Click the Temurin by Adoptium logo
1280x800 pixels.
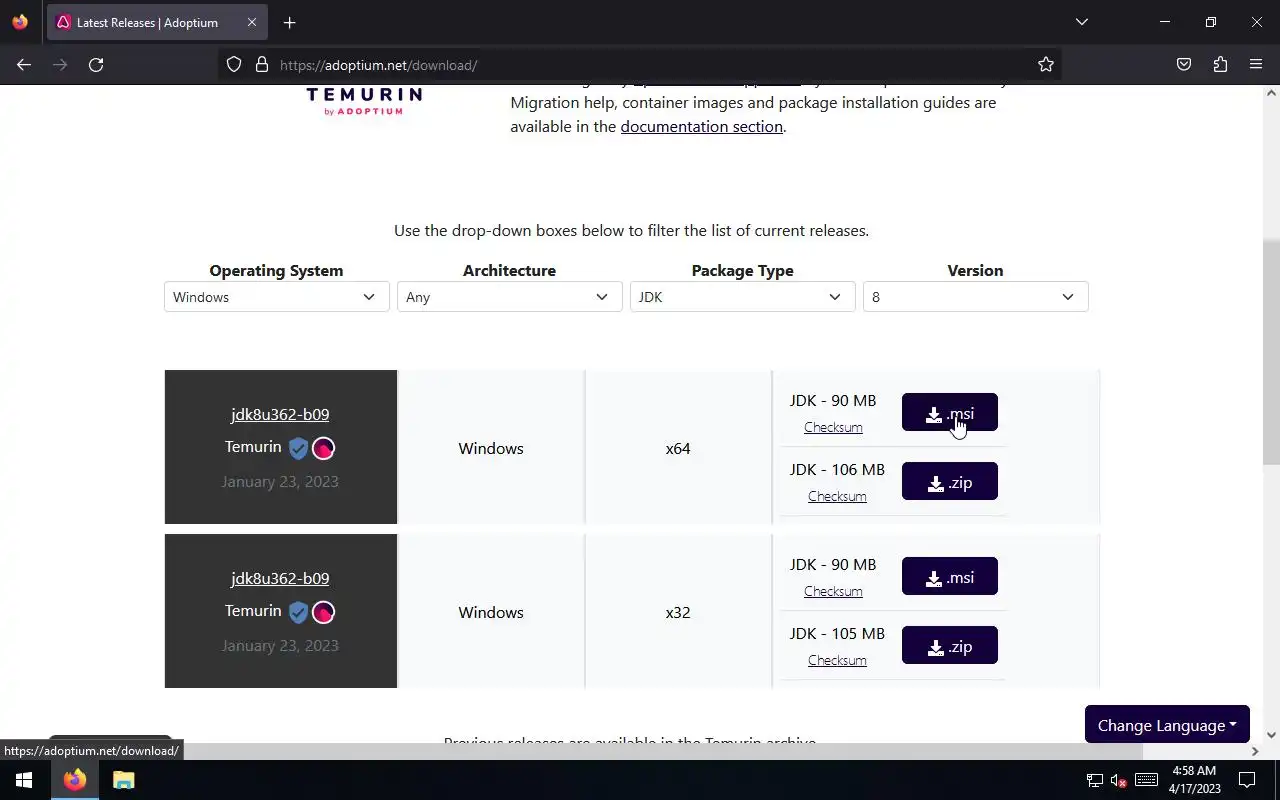tap(364, 101)
